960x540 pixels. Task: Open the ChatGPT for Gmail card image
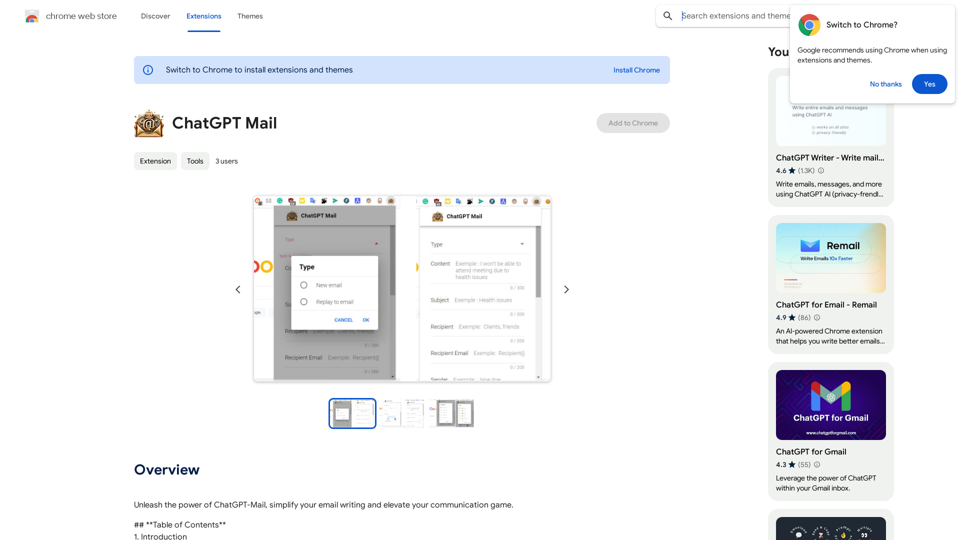tap(831, 405)
